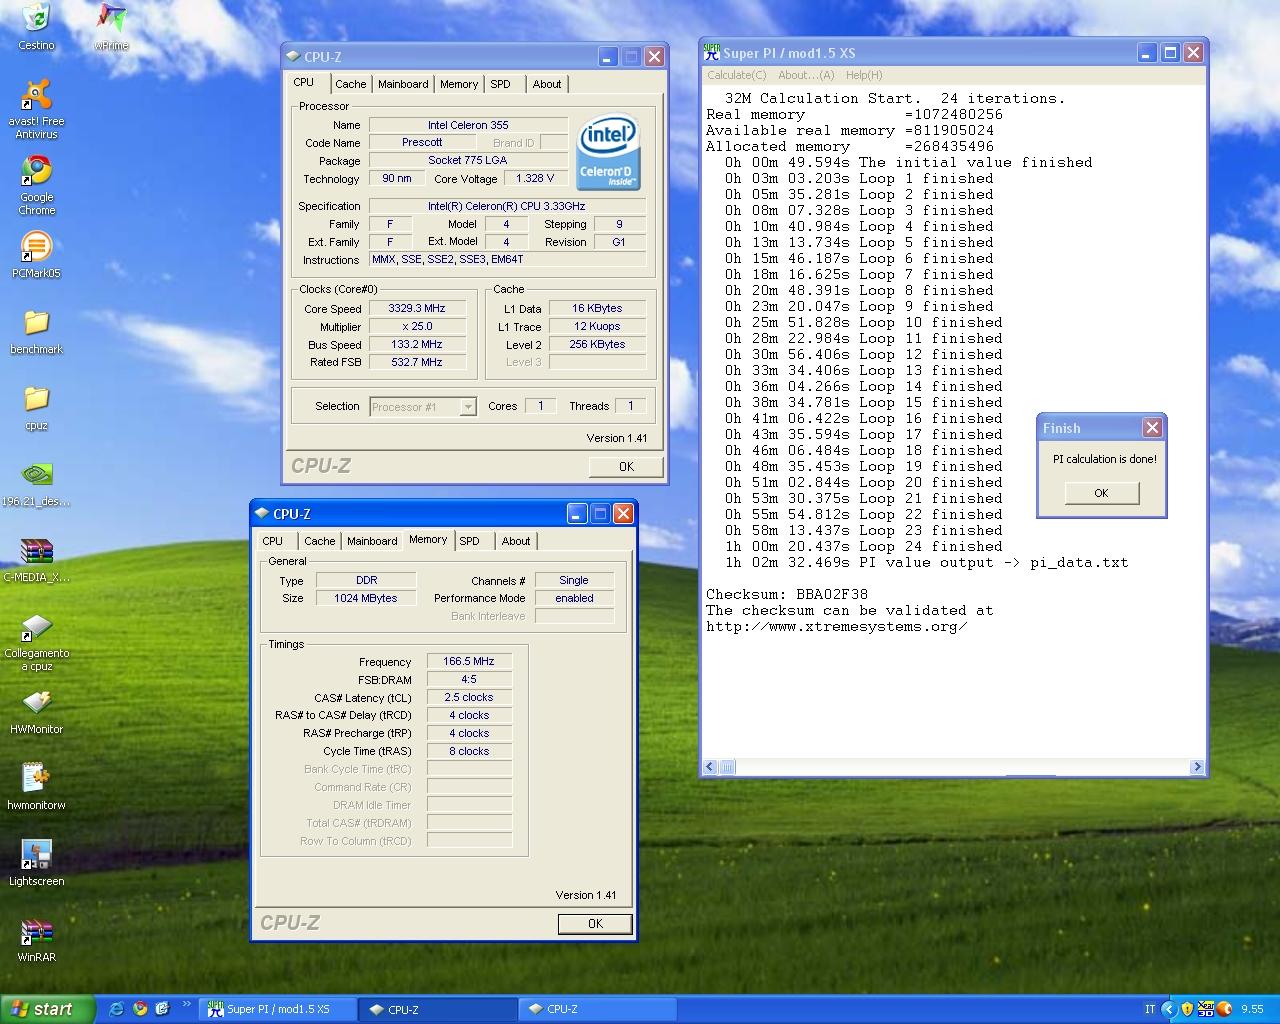The image size is (1280, 1024).
Task: Open About tab in bottom CPU-Z
Action: point(516,541)
